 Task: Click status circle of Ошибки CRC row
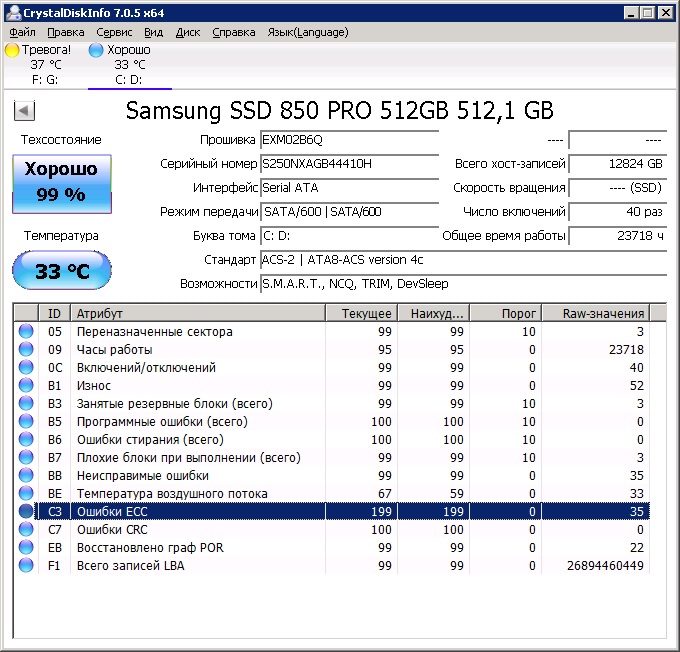26,529
